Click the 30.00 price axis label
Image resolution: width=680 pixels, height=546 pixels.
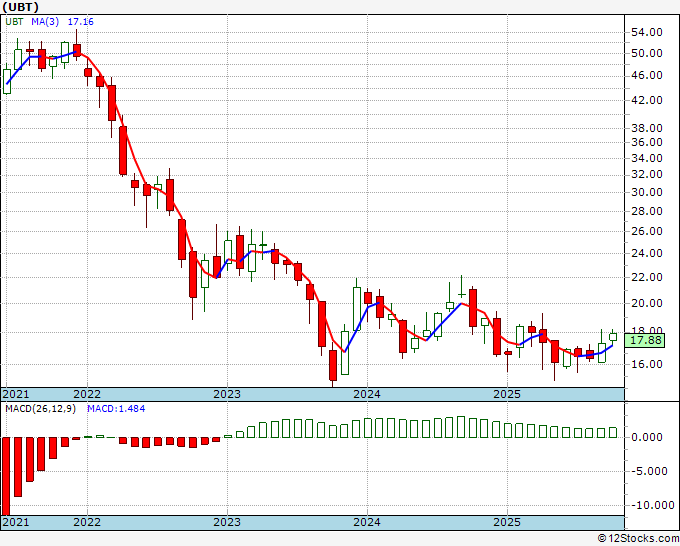[646, 192]
